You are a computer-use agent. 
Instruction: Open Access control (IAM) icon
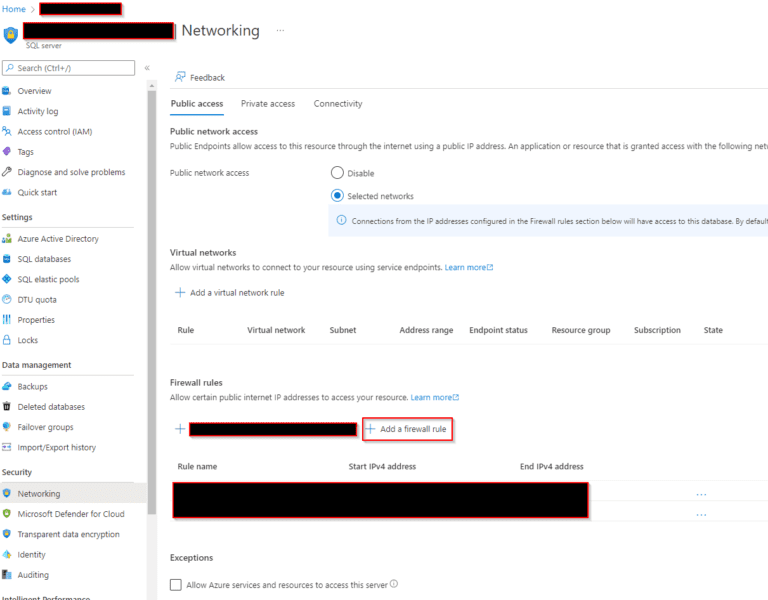(x=7, y=131)
